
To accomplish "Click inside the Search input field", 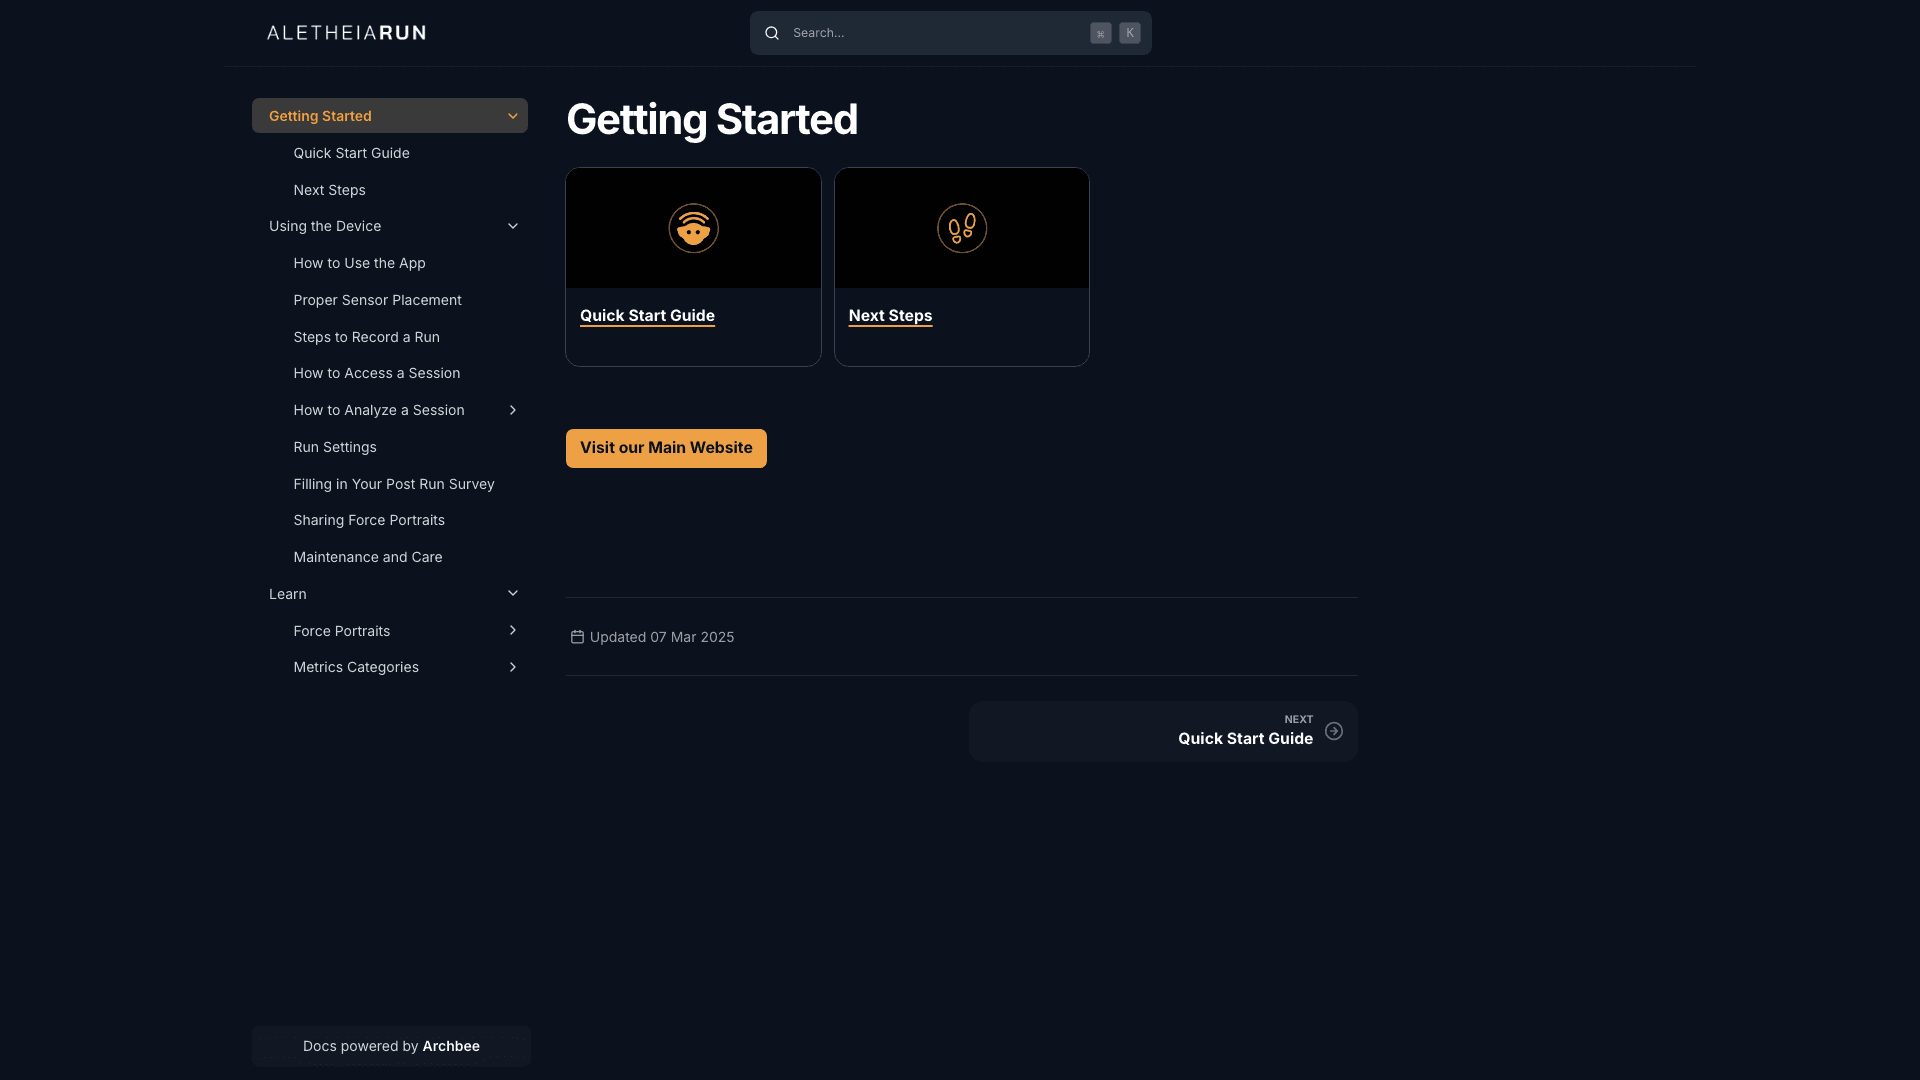I will [930, 32].
